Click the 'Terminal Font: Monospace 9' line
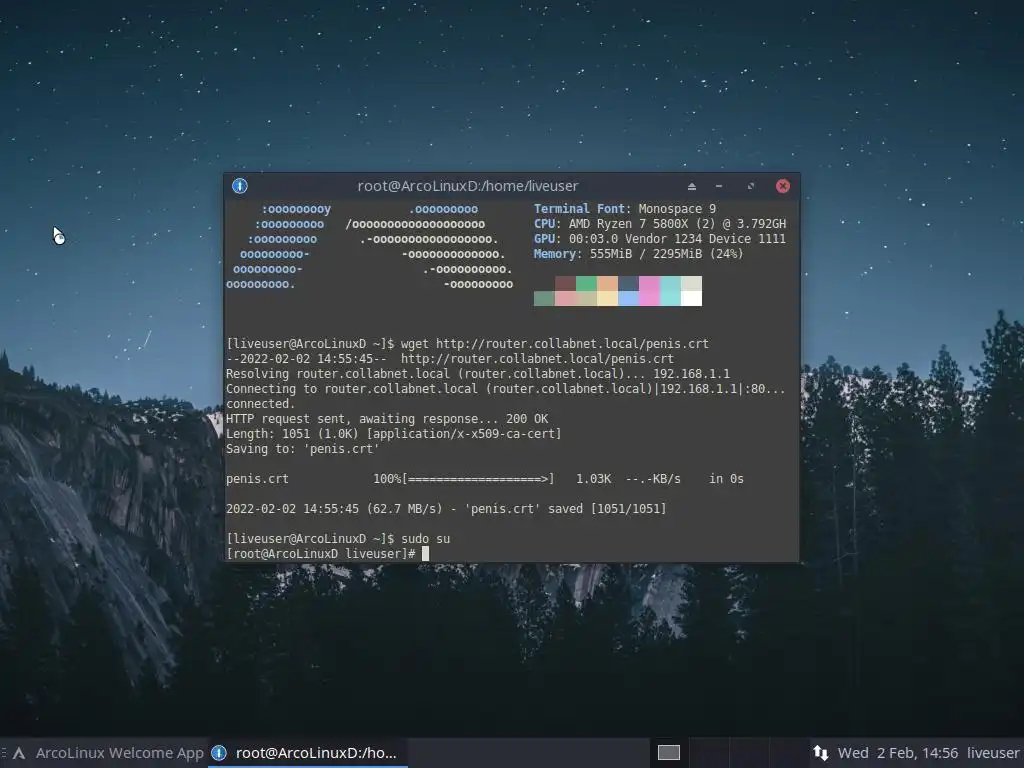Viewport: 1024px width, 768px height. point(625,209)
